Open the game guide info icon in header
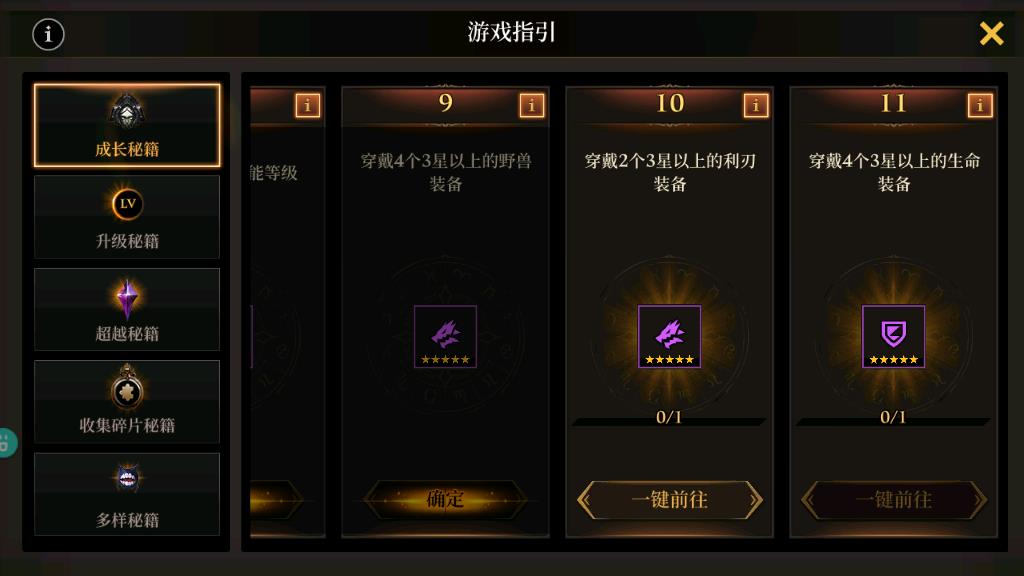Viewport: 1024px width, 576px height. [48, 34]
